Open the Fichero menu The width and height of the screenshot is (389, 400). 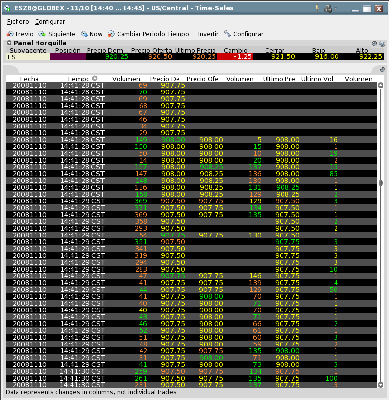[18, 22]
